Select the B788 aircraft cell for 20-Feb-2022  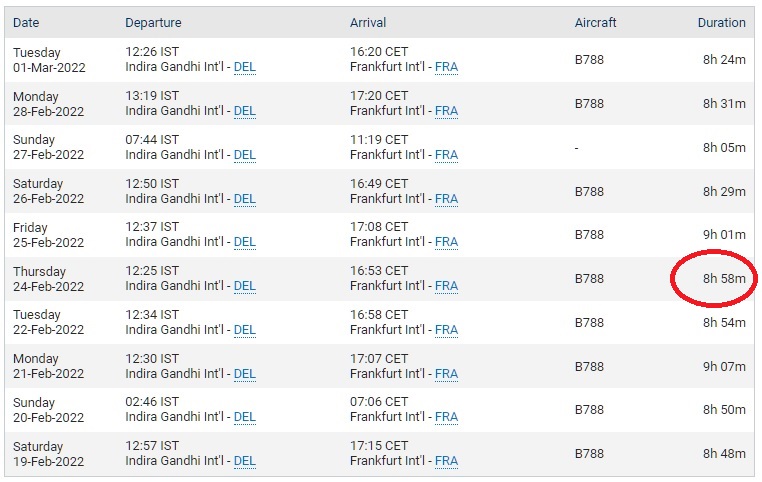[x=589, y=410]
